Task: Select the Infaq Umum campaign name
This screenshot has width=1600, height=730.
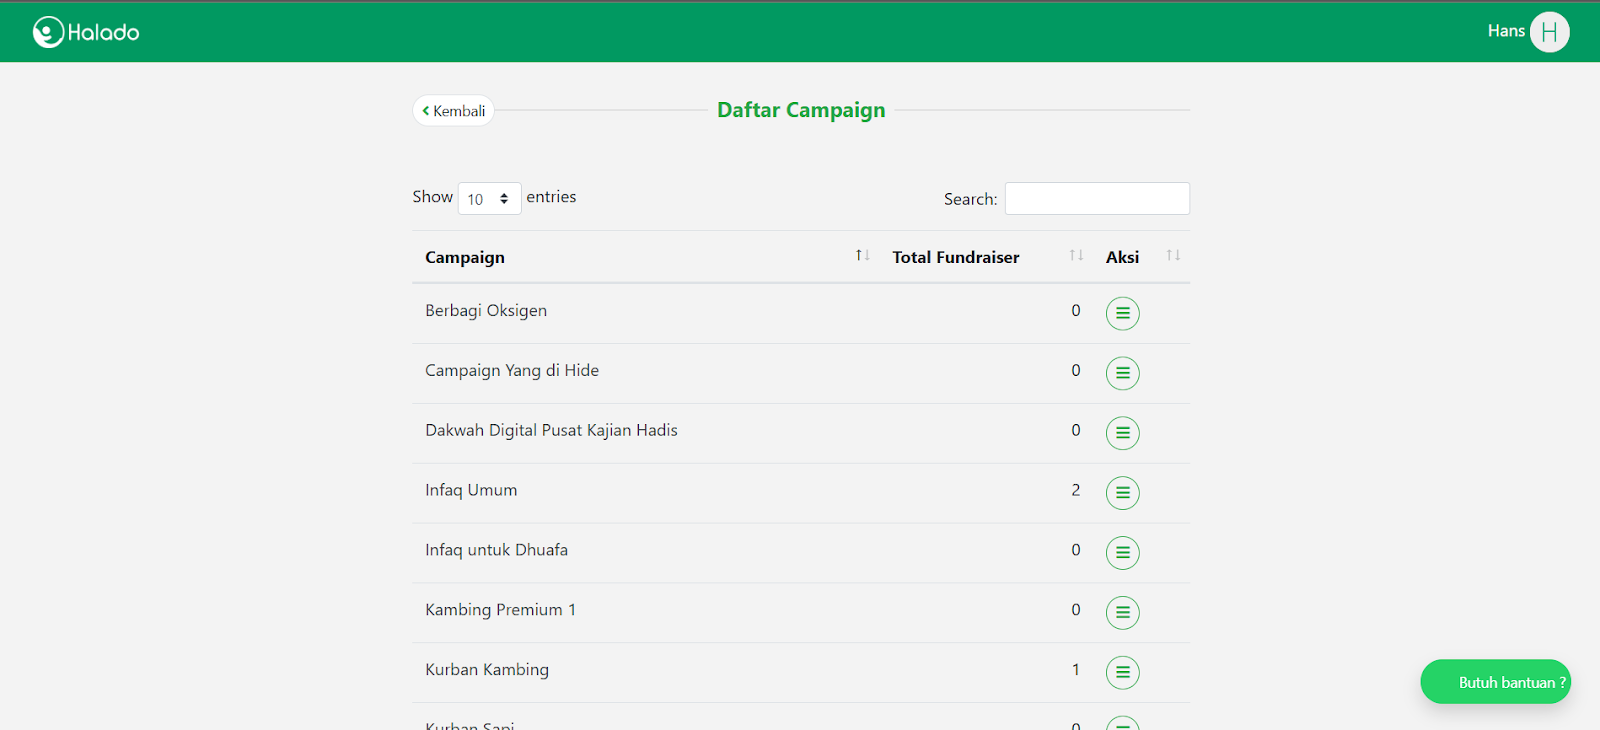Action: (471, 490)
